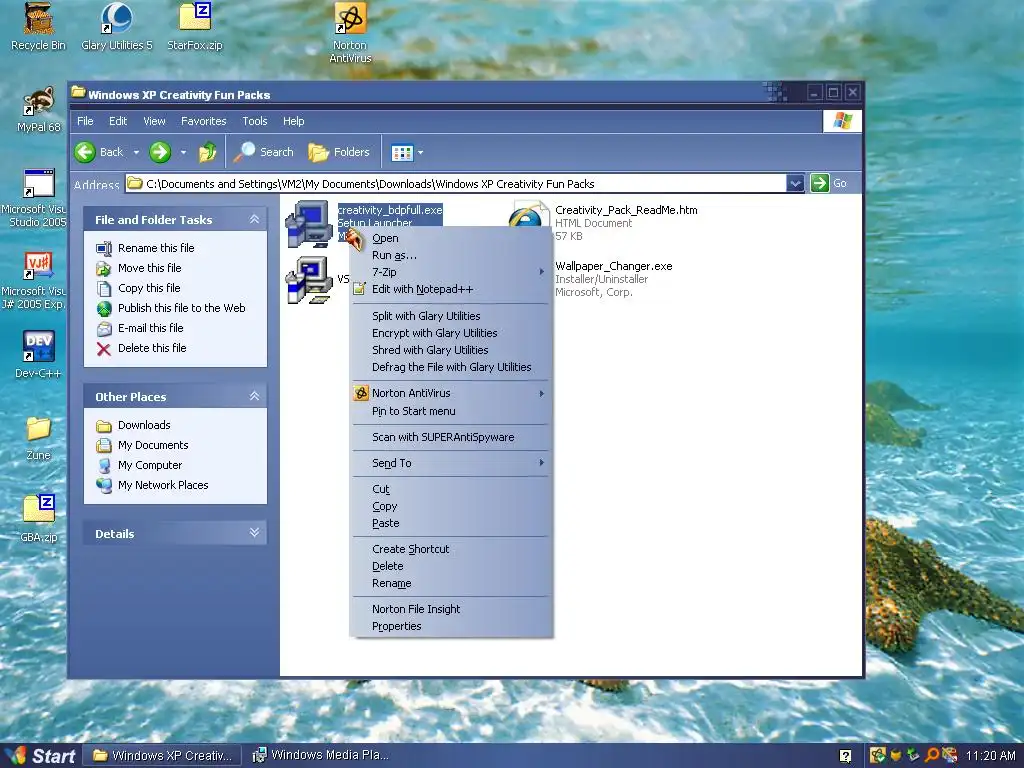The image size is (1024, 768).
Task: Go up one folder level
Action: coord(208,152)
